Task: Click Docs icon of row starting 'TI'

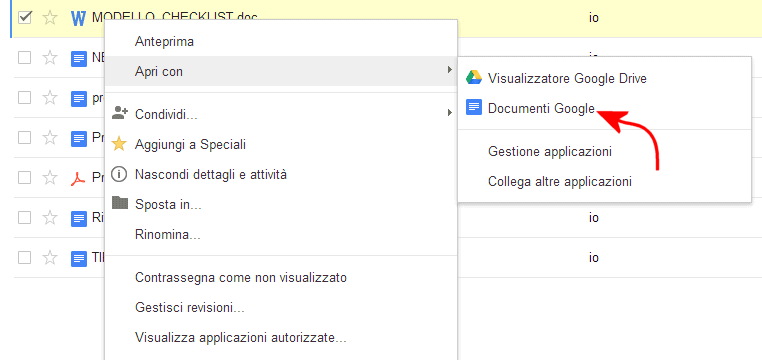Action: (x=79, y=258)
